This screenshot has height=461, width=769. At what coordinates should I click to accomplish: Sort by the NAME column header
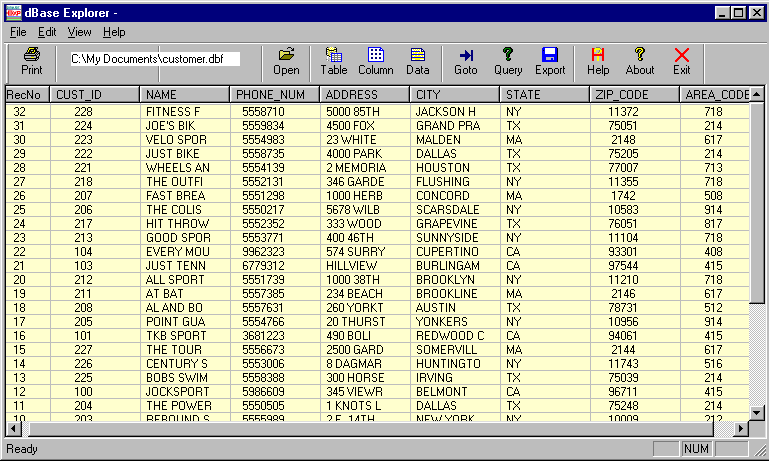click(185, 95)
